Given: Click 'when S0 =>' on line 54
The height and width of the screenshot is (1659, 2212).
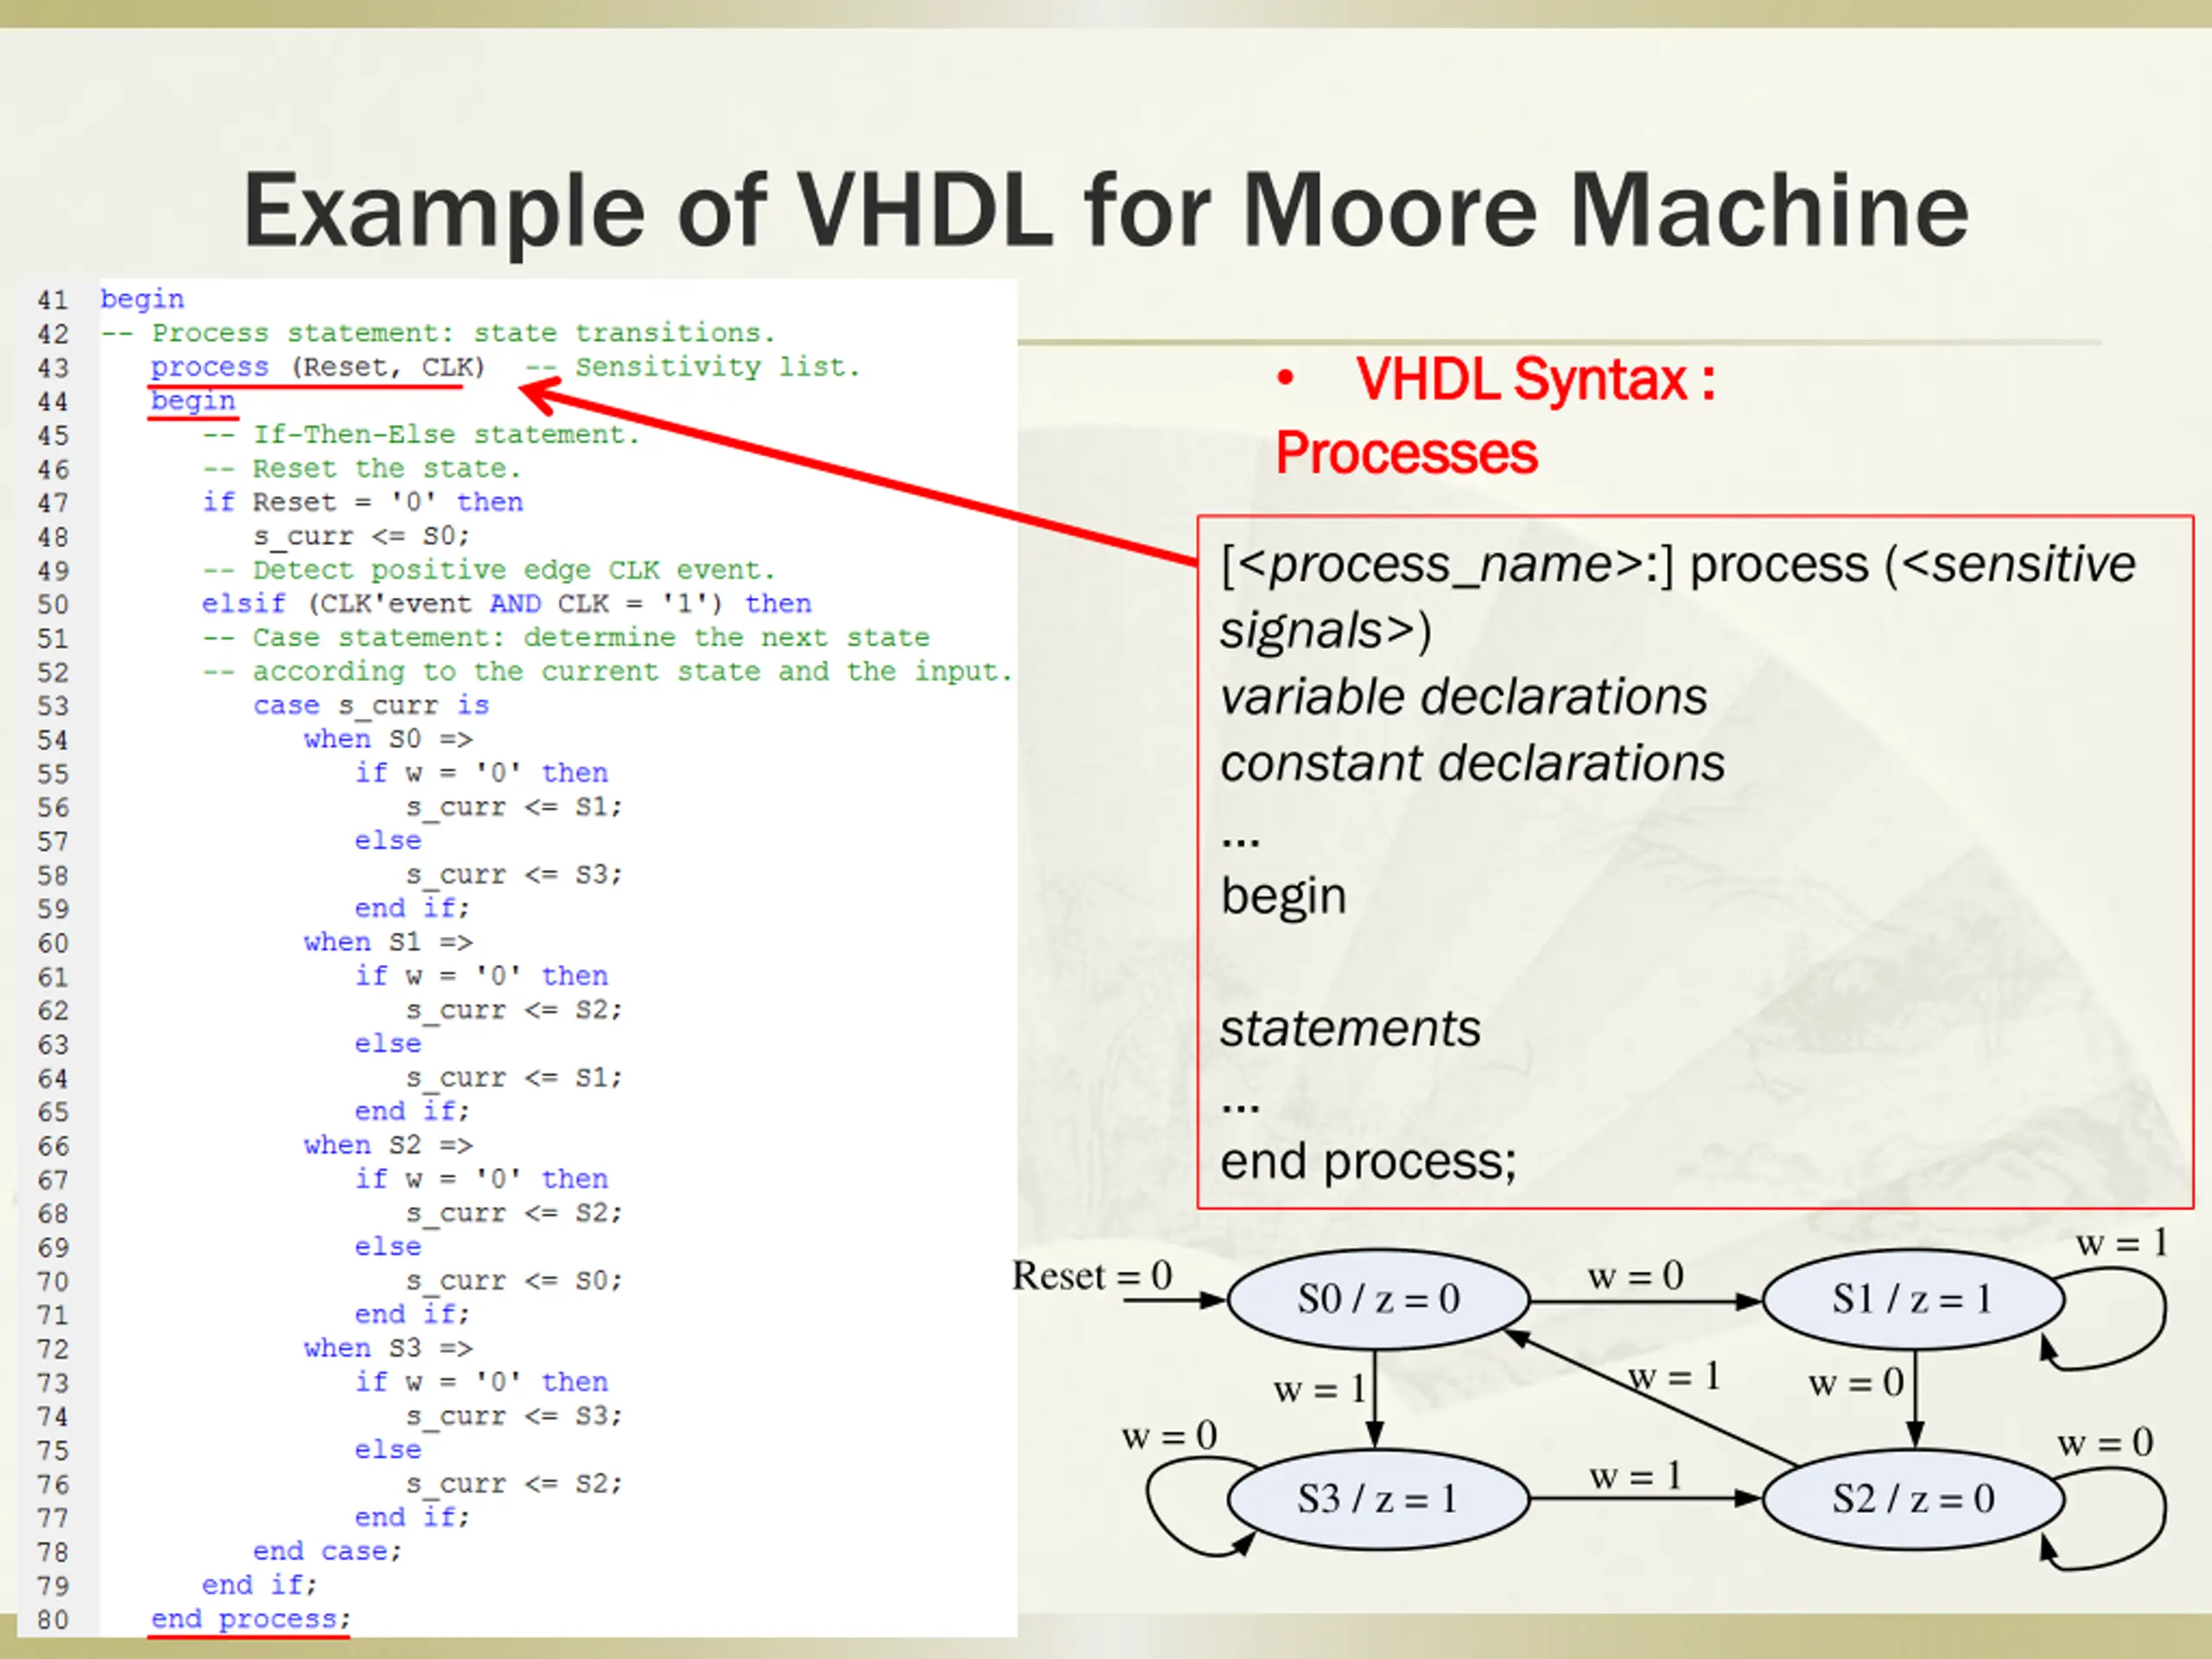Looking at the screenshot, I should pyautogui.click(x=388, y=739).
